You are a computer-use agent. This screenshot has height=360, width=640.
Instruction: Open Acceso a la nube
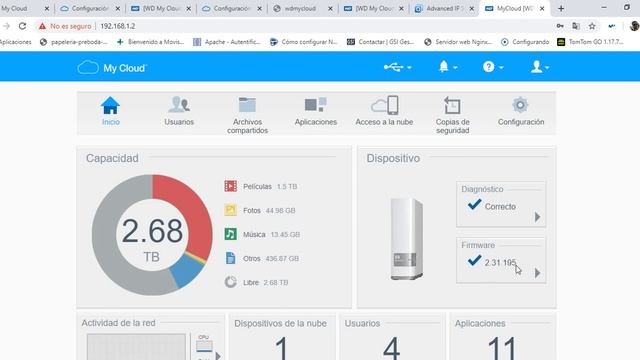pyautogui.click(x=384, y=111)
